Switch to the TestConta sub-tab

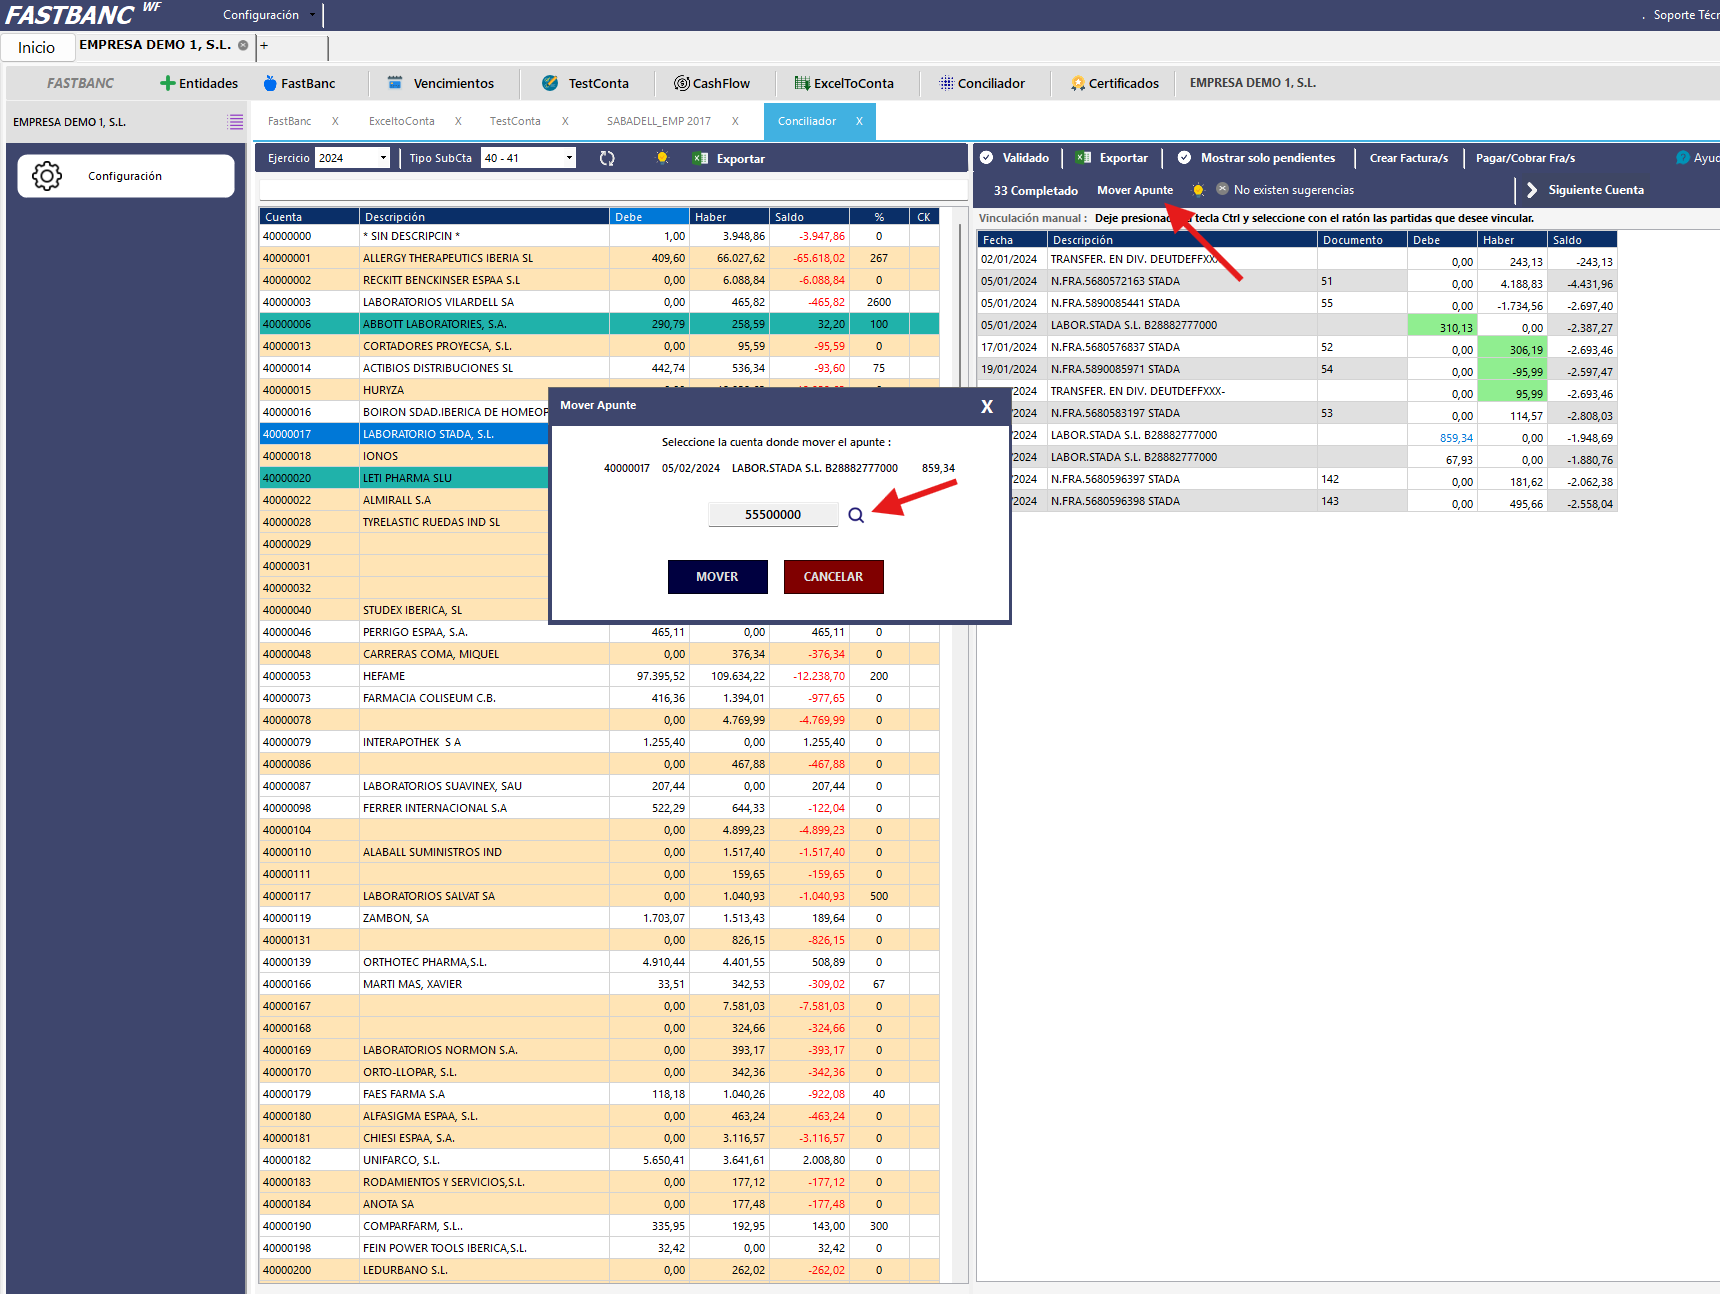(515, 121)
